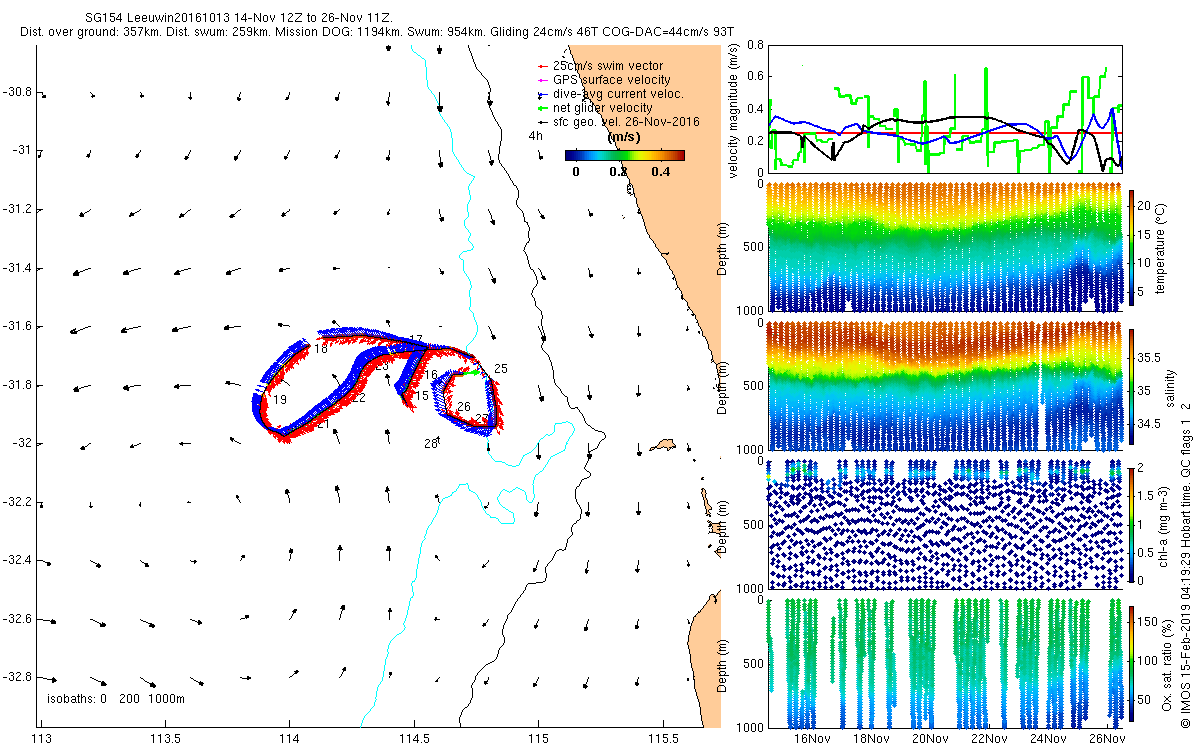The width and height of the screenshot is (1200, 750).
Task: Click longitude tick '115'
Action: coord(537,739)
